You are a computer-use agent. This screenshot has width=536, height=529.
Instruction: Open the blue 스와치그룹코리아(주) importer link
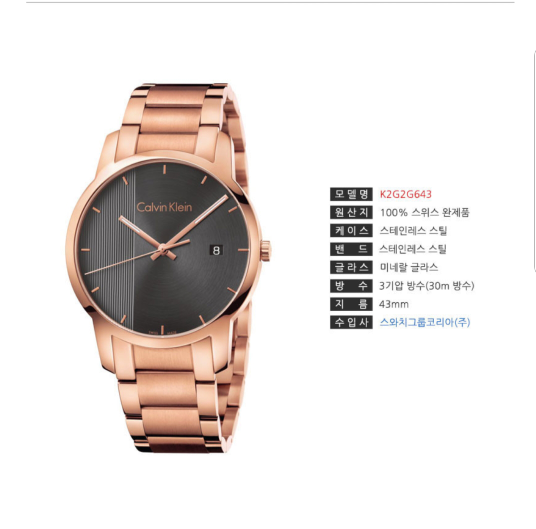[425, 322]
